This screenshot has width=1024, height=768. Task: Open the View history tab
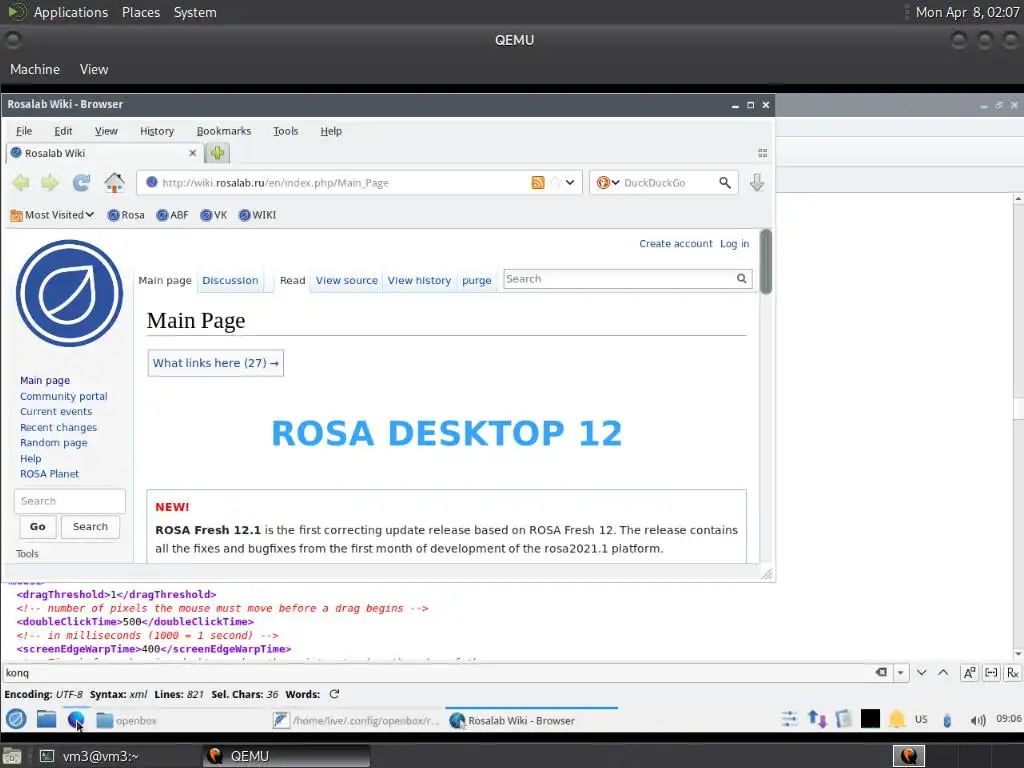[x=419, y=280]
